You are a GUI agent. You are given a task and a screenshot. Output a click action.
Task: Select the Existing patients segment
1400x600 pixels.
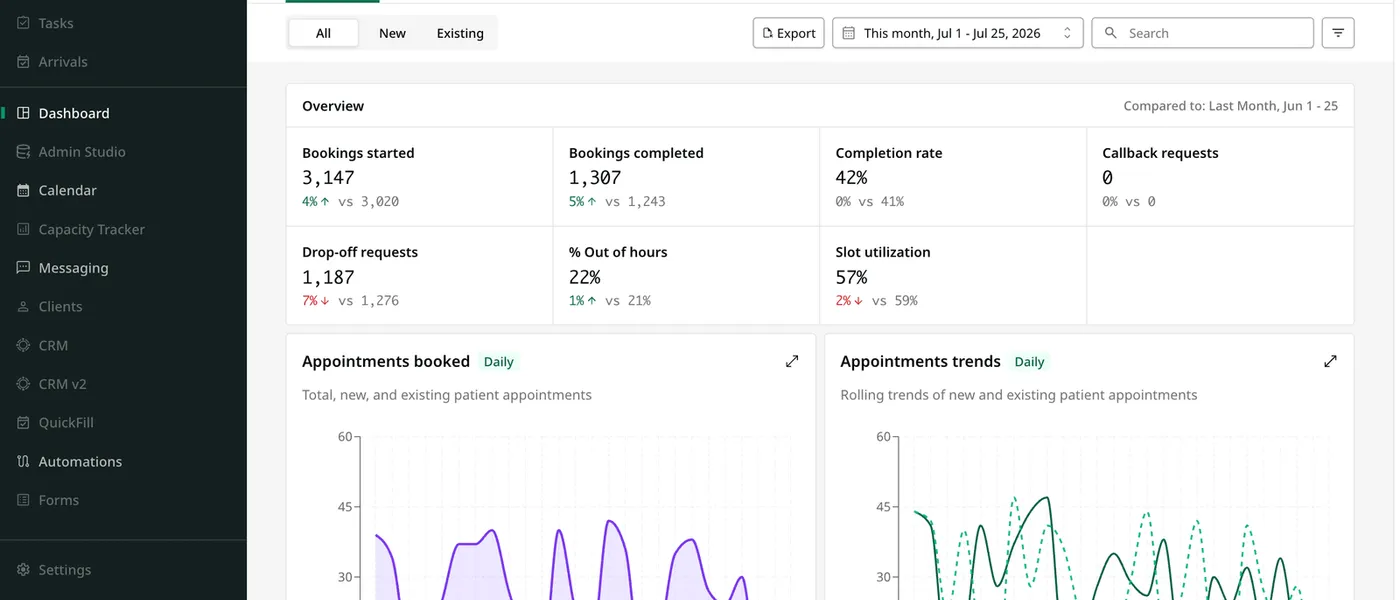[460, 33]
